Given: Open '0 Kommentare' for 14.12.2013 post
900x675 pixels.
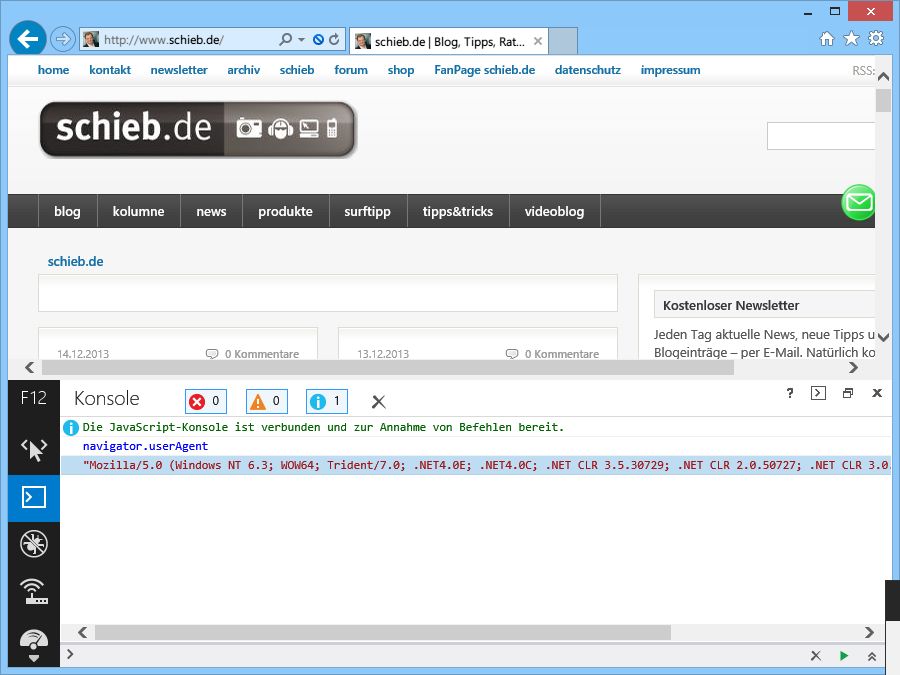Looking at the screenshot, I should pyautogui.click(x=253, y=354).
